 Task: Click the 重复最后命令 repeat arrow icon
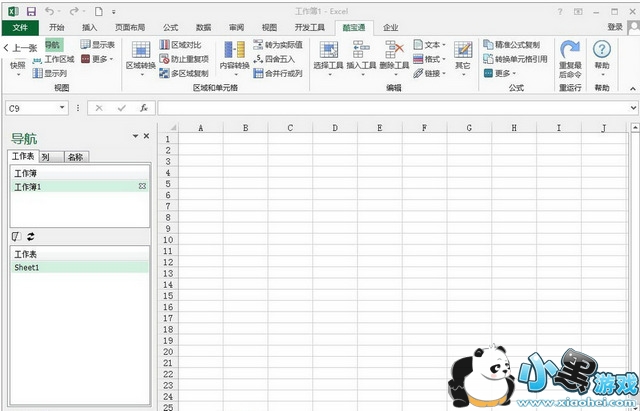(x=569, y=51)
